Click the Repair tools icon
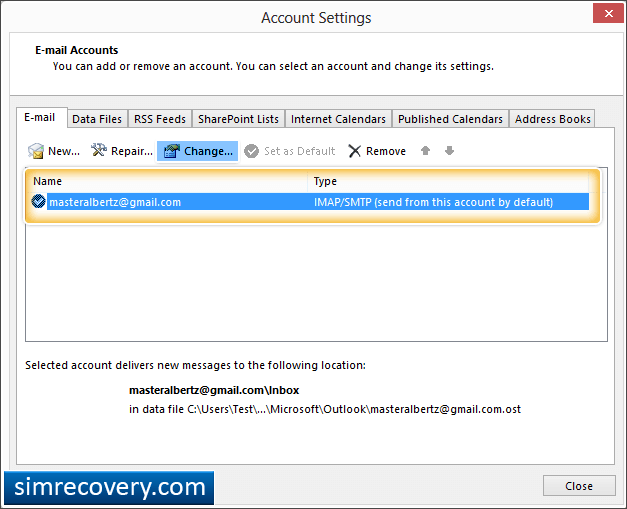The image size is (627, 509). [98, 150]
